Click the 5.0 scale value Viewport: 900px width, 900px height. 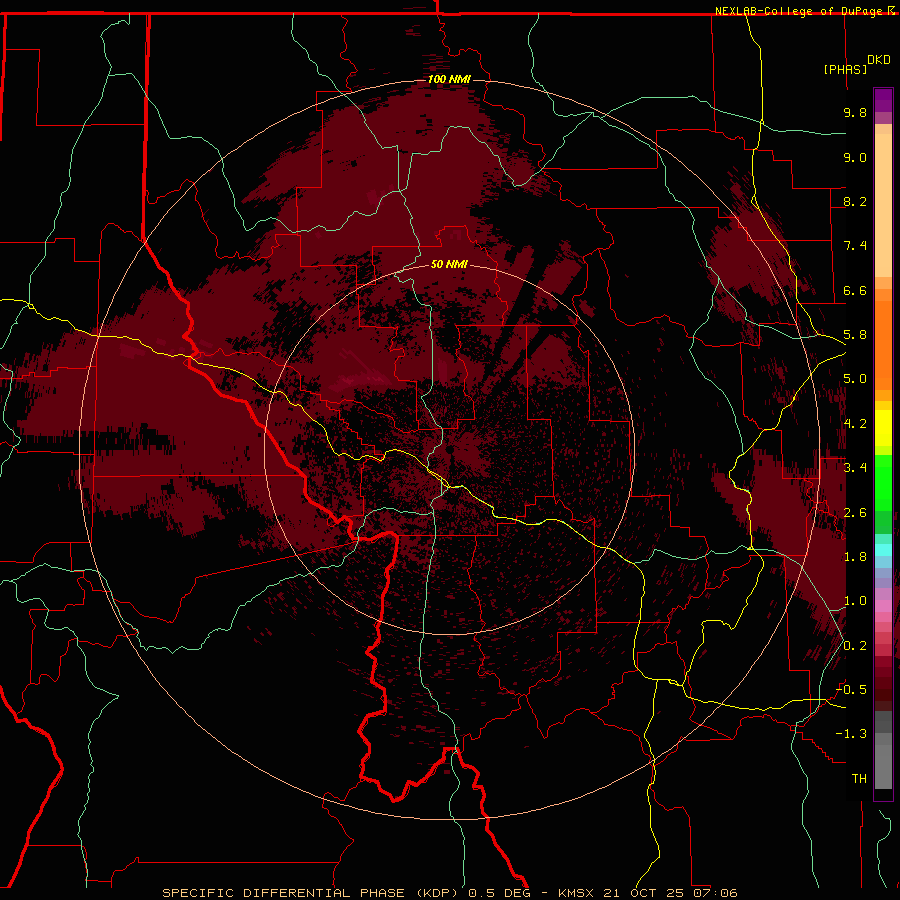855,379
